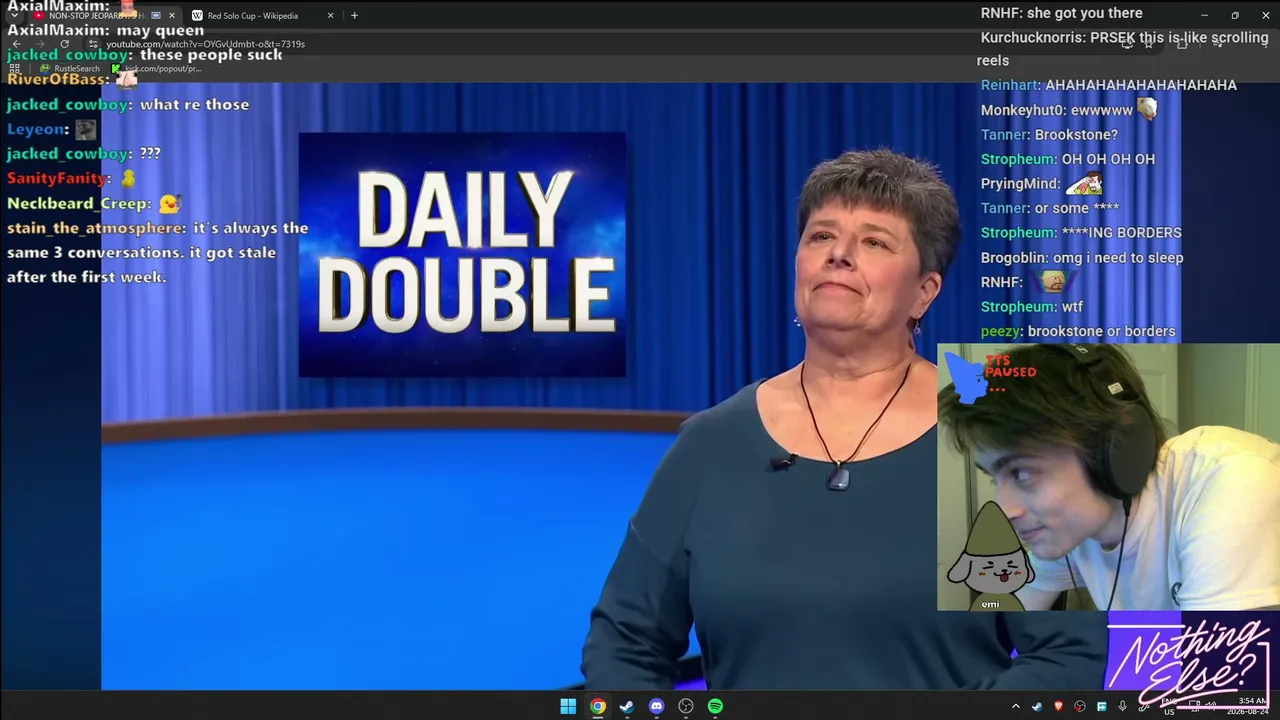Click the chat message 'jacked_cowboy: what re those'
The width and height of the screenshot is (1280, 720).
point(128,104)
